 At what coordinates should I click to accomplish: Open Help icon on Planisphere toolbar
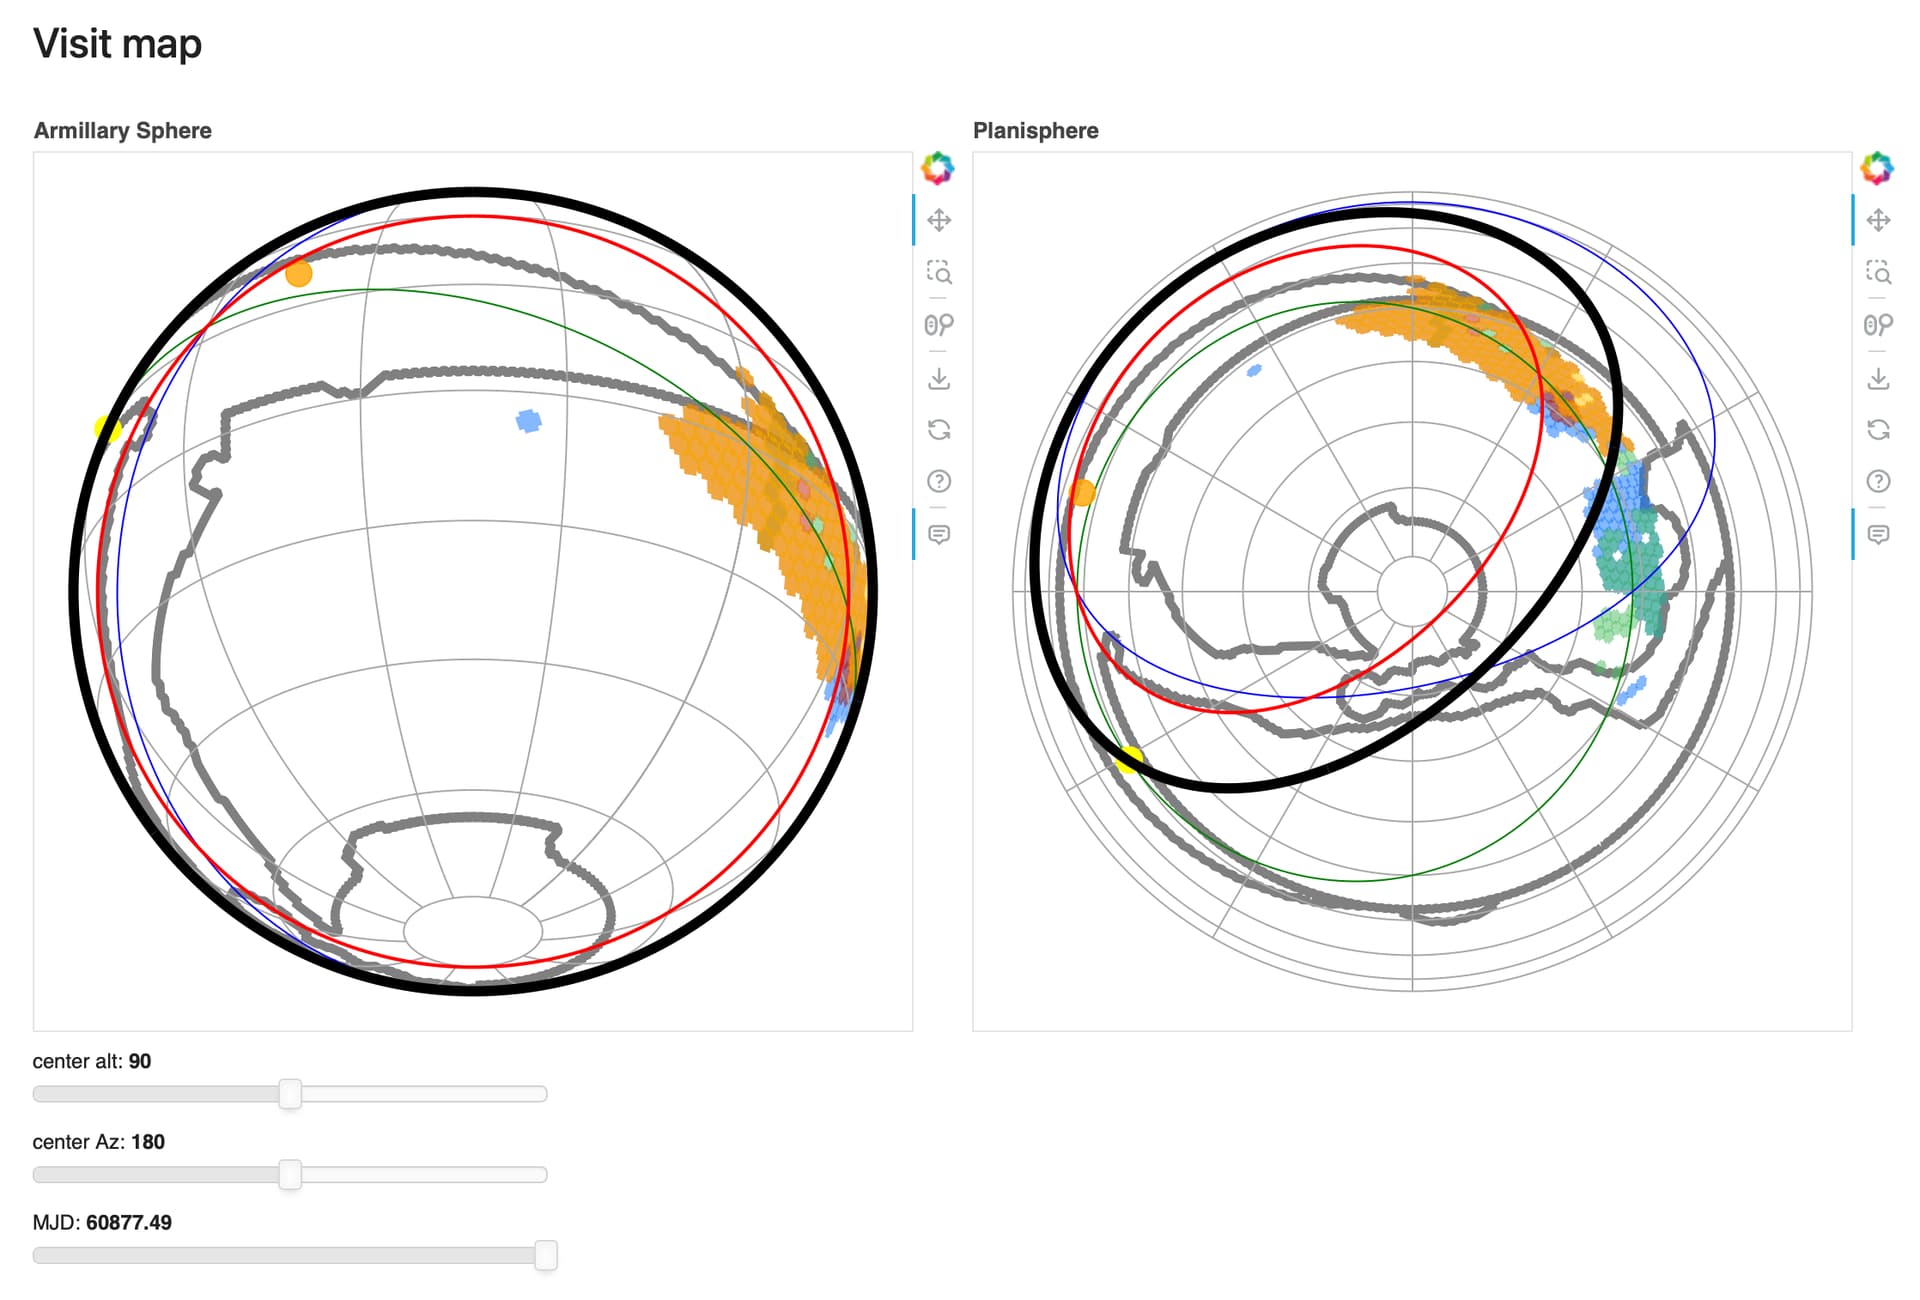coord(1878,482)
